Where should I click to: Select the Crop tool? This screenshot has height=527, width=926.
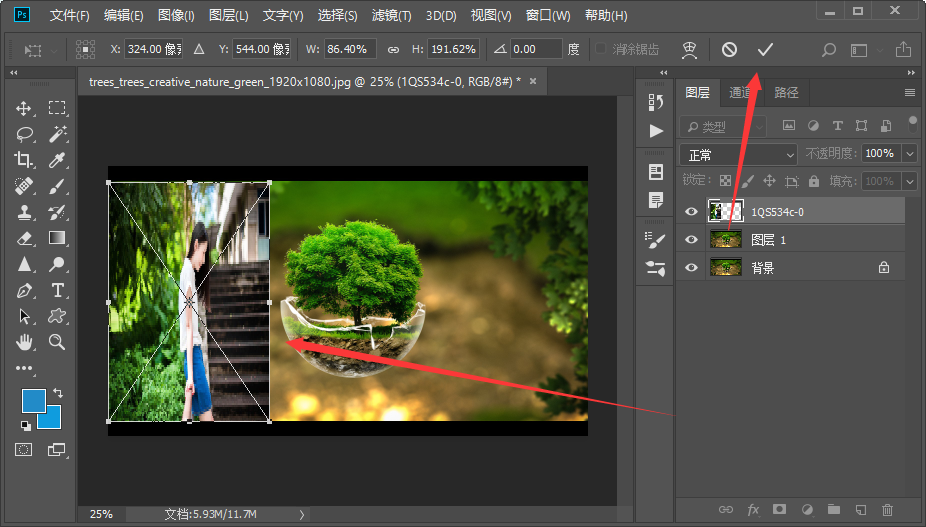point(24,160)
